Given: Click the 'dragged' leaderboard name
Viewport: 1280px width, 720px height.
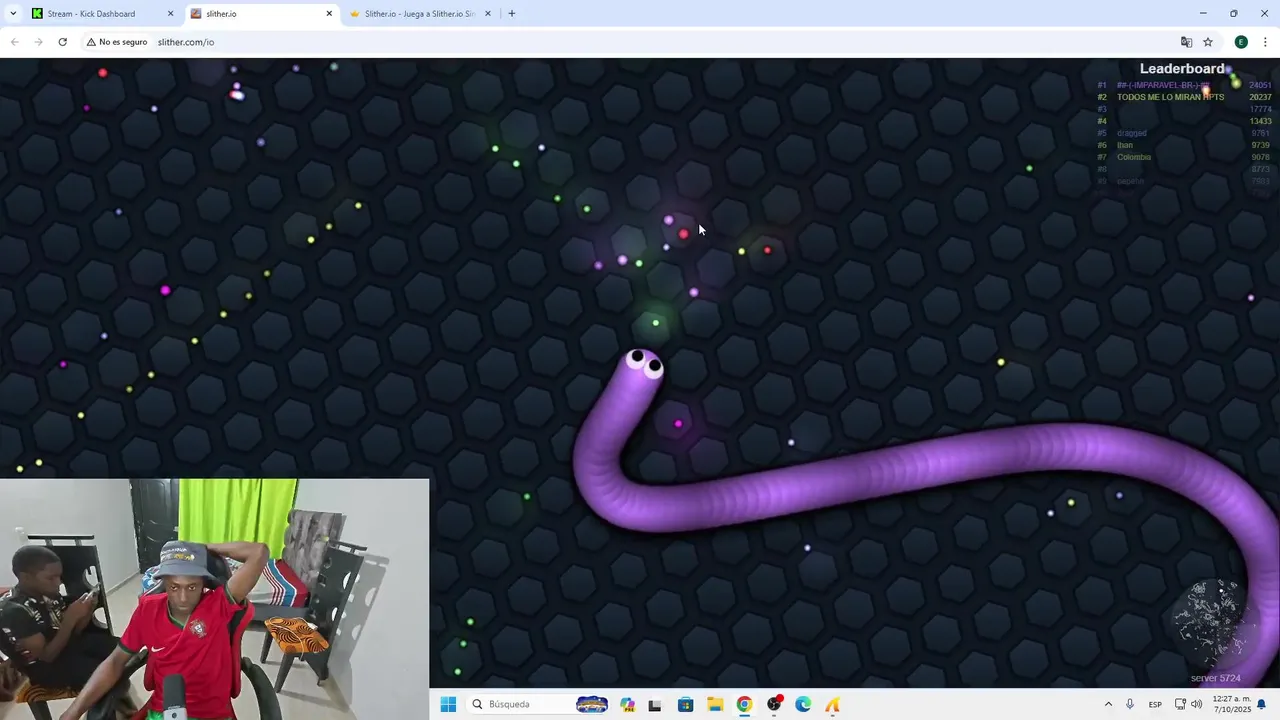Looking at the screenshot, I should [1132, 133].
